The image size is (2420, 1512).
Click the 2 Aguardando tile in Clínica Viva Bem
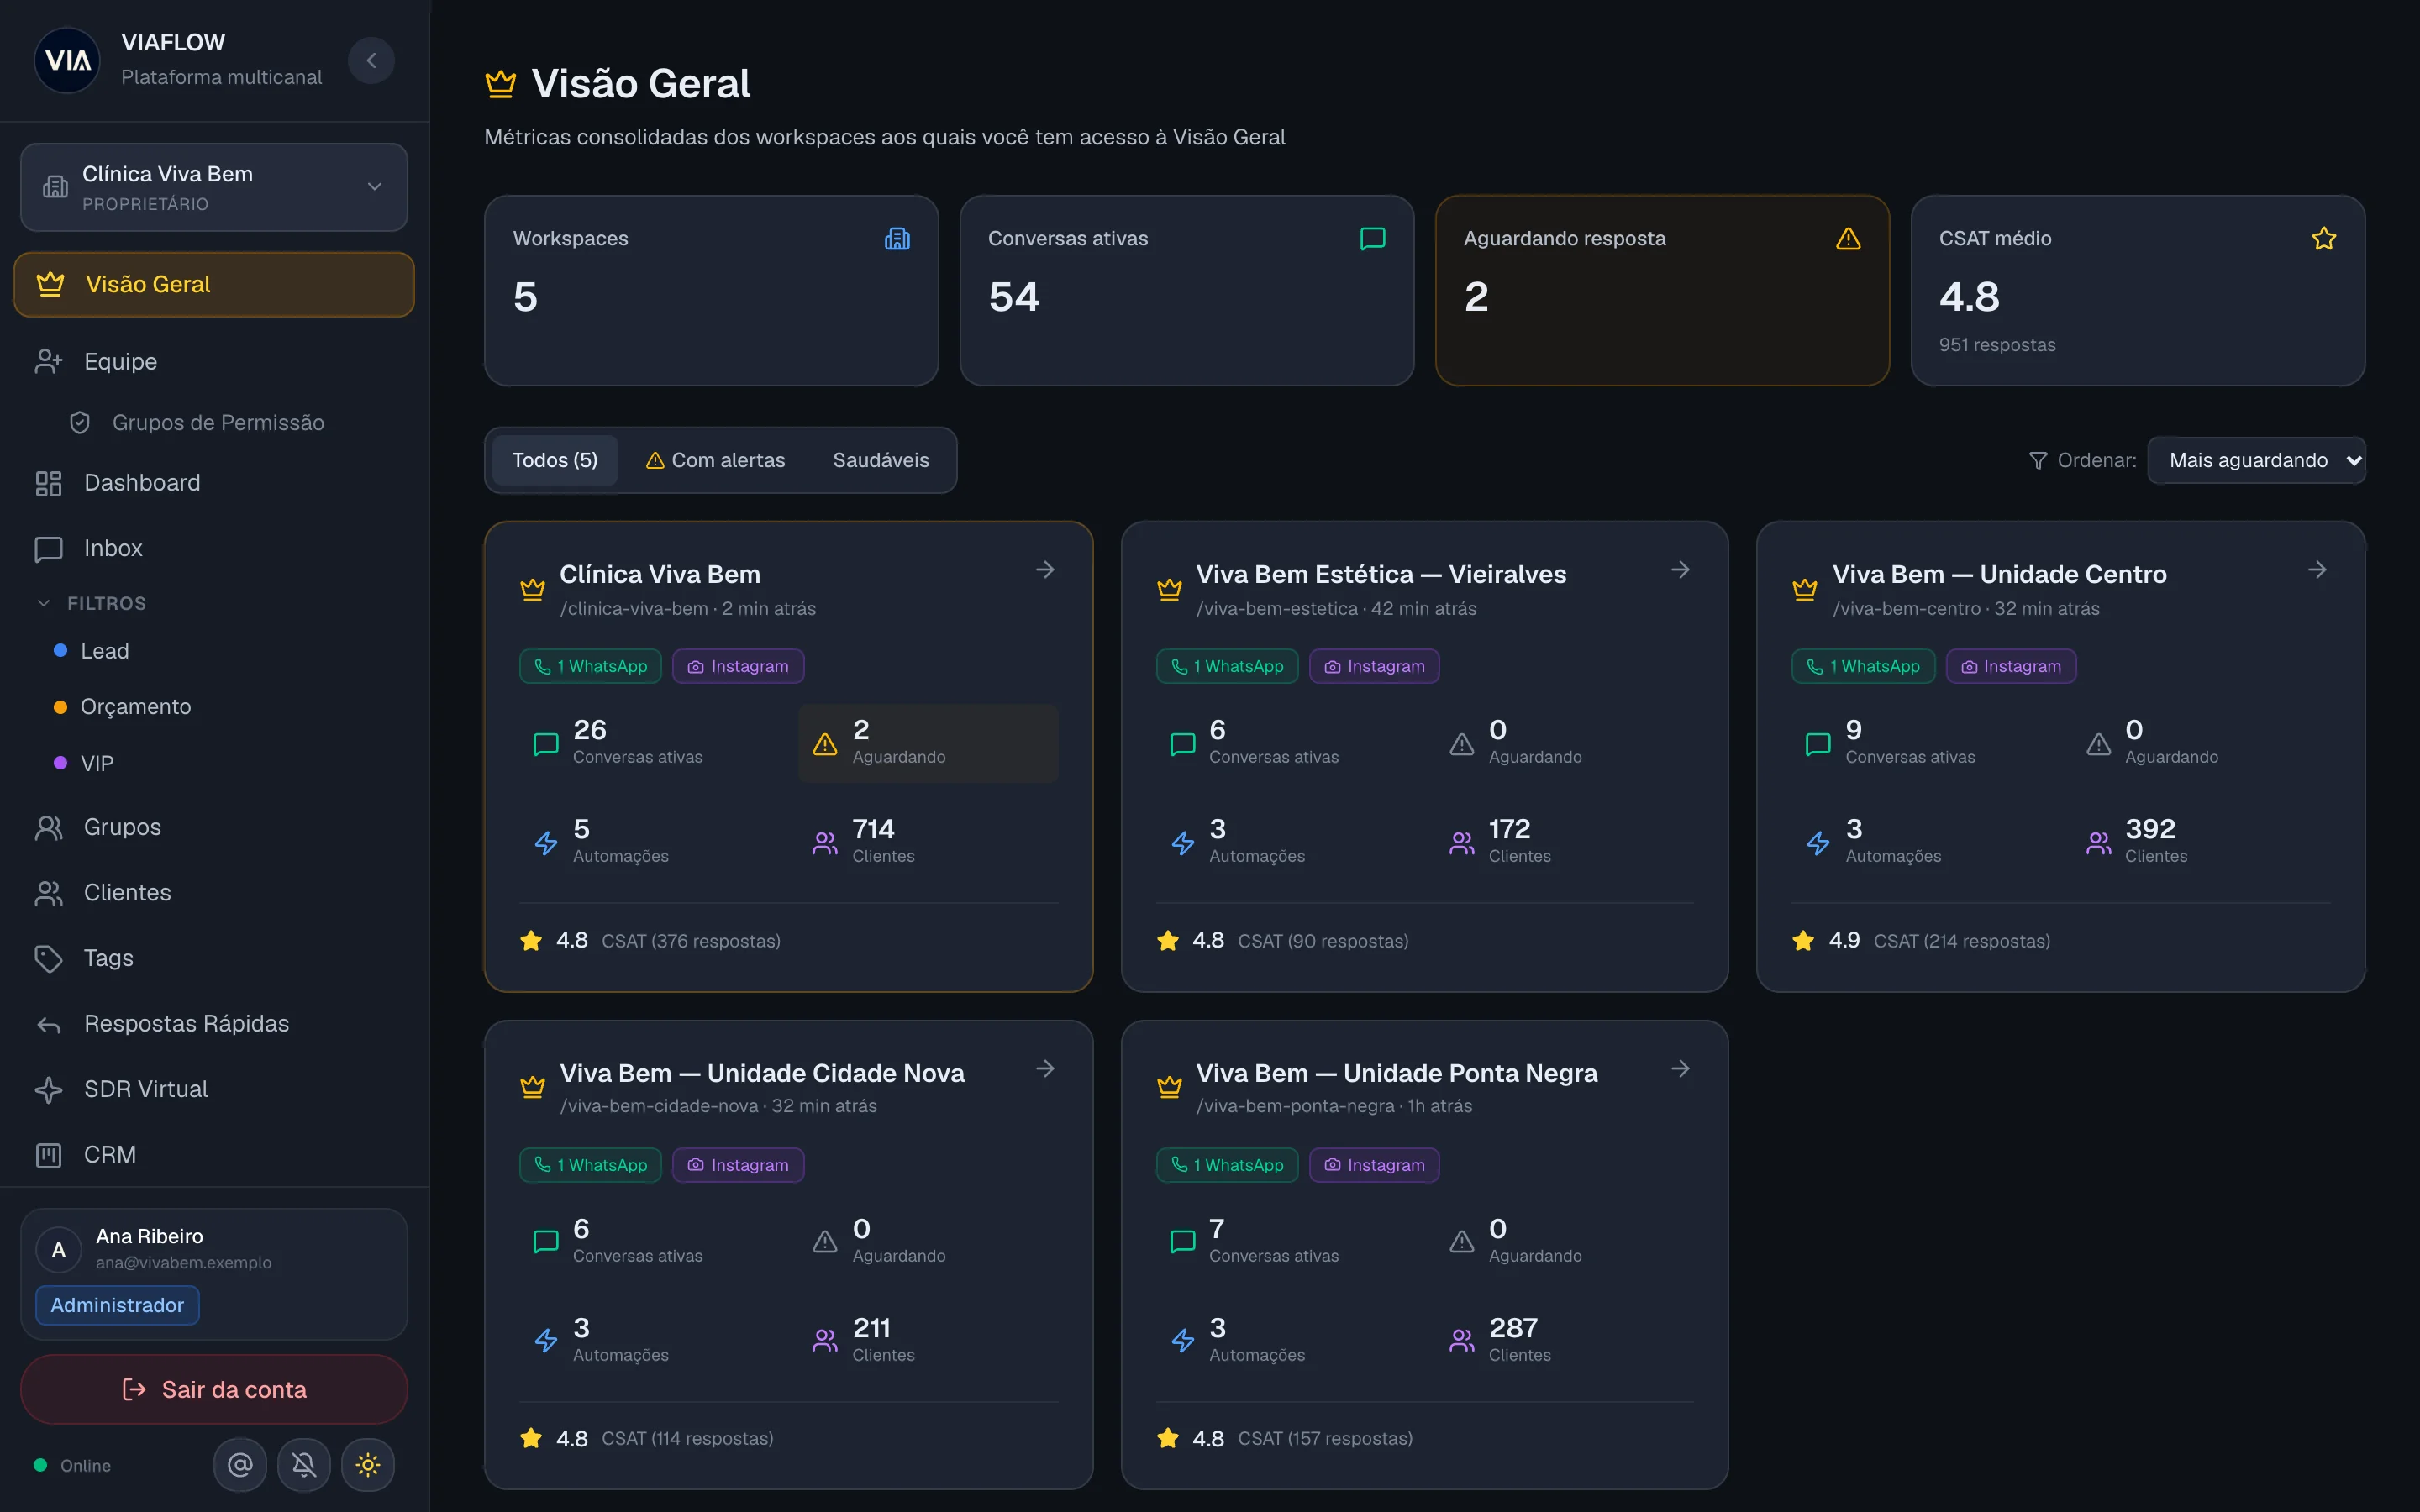(x=928, y=742)
